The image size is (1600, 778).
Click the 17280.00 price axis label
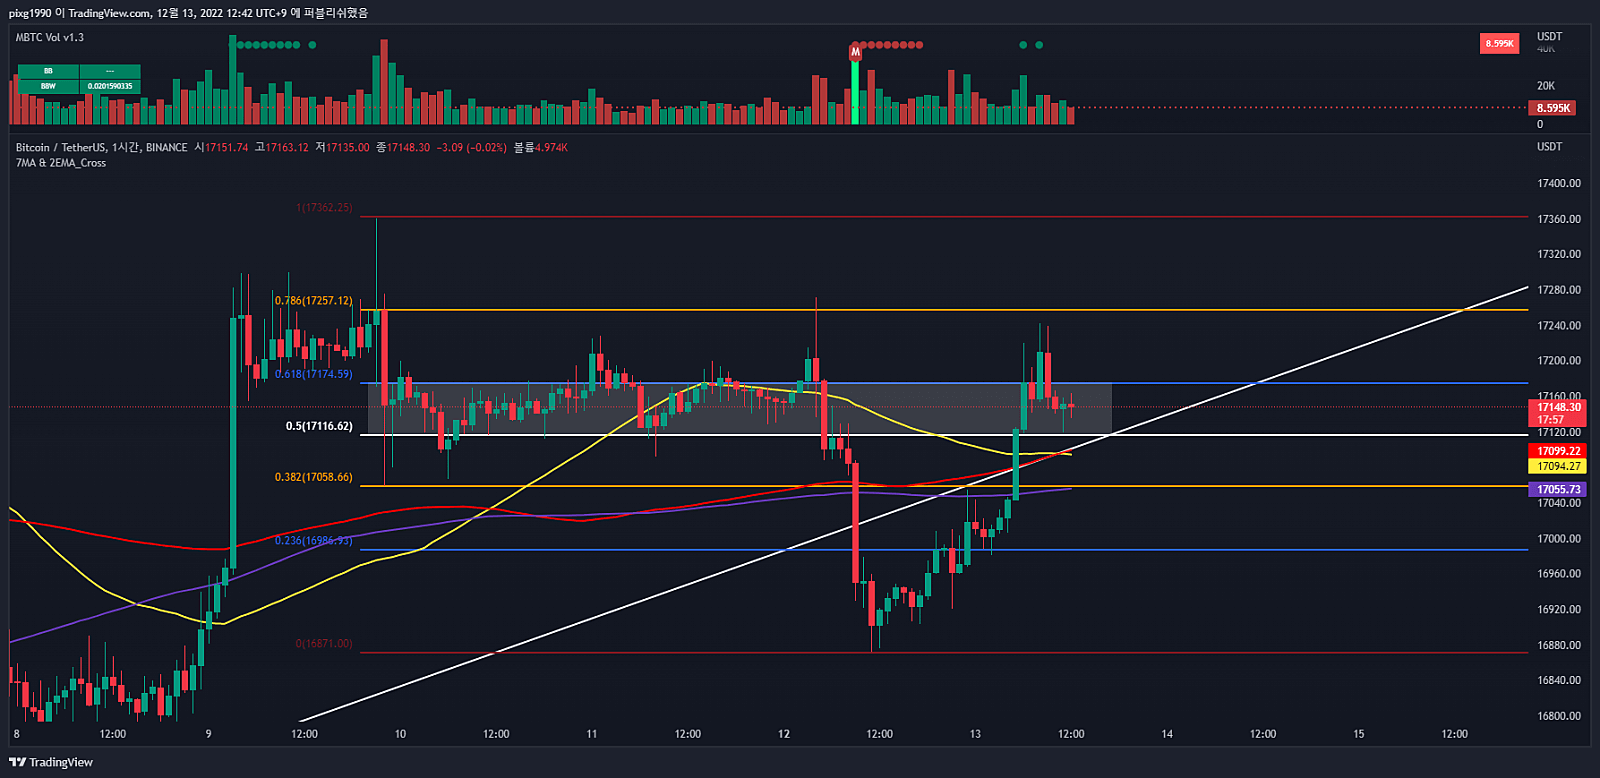(x=1559, y=290)
